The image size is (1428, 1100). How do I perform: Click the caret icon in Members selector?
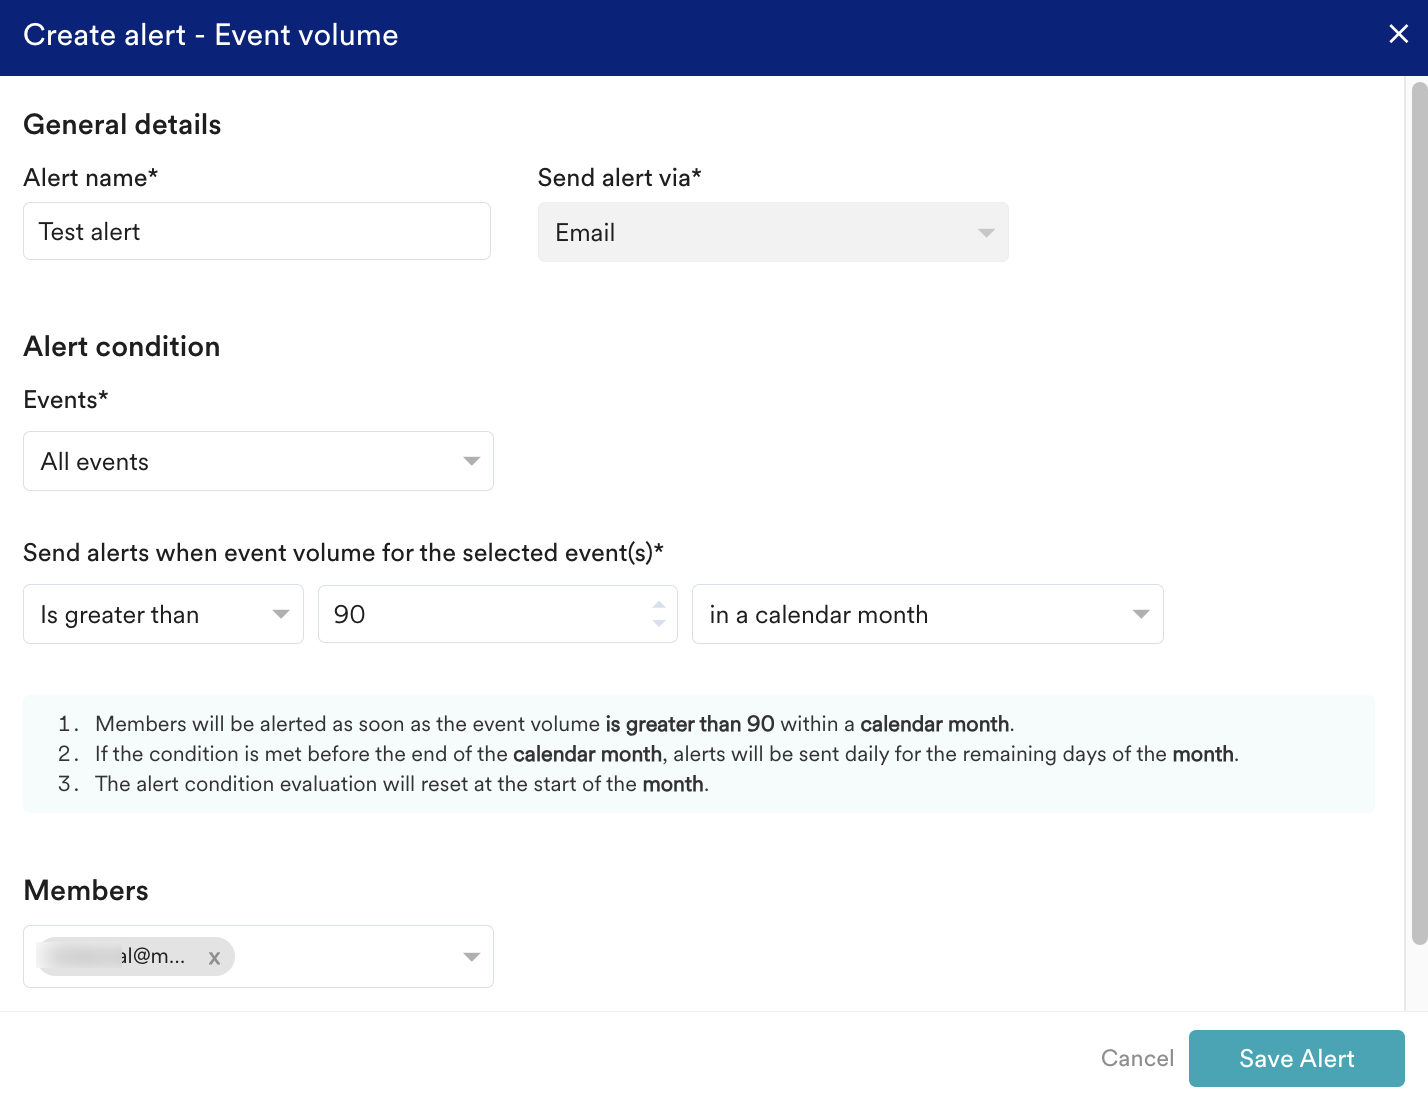point(471,957)
